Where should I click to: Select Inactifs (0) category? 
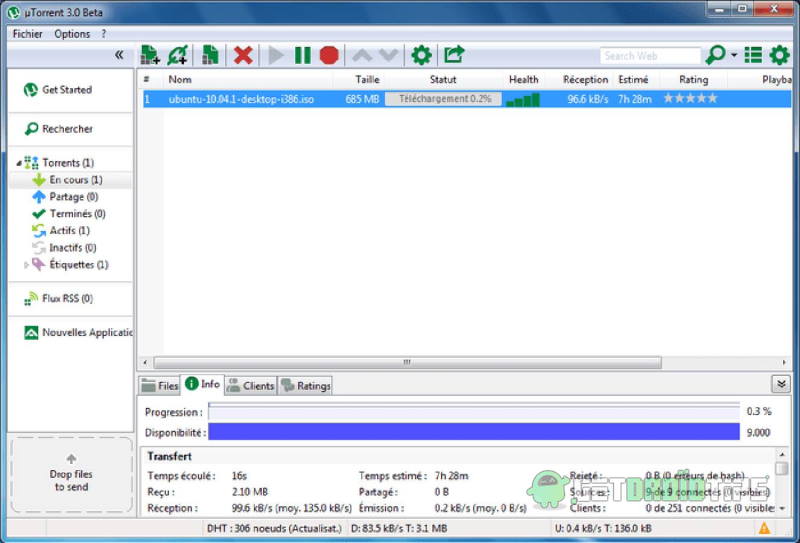tap(72, 248)
